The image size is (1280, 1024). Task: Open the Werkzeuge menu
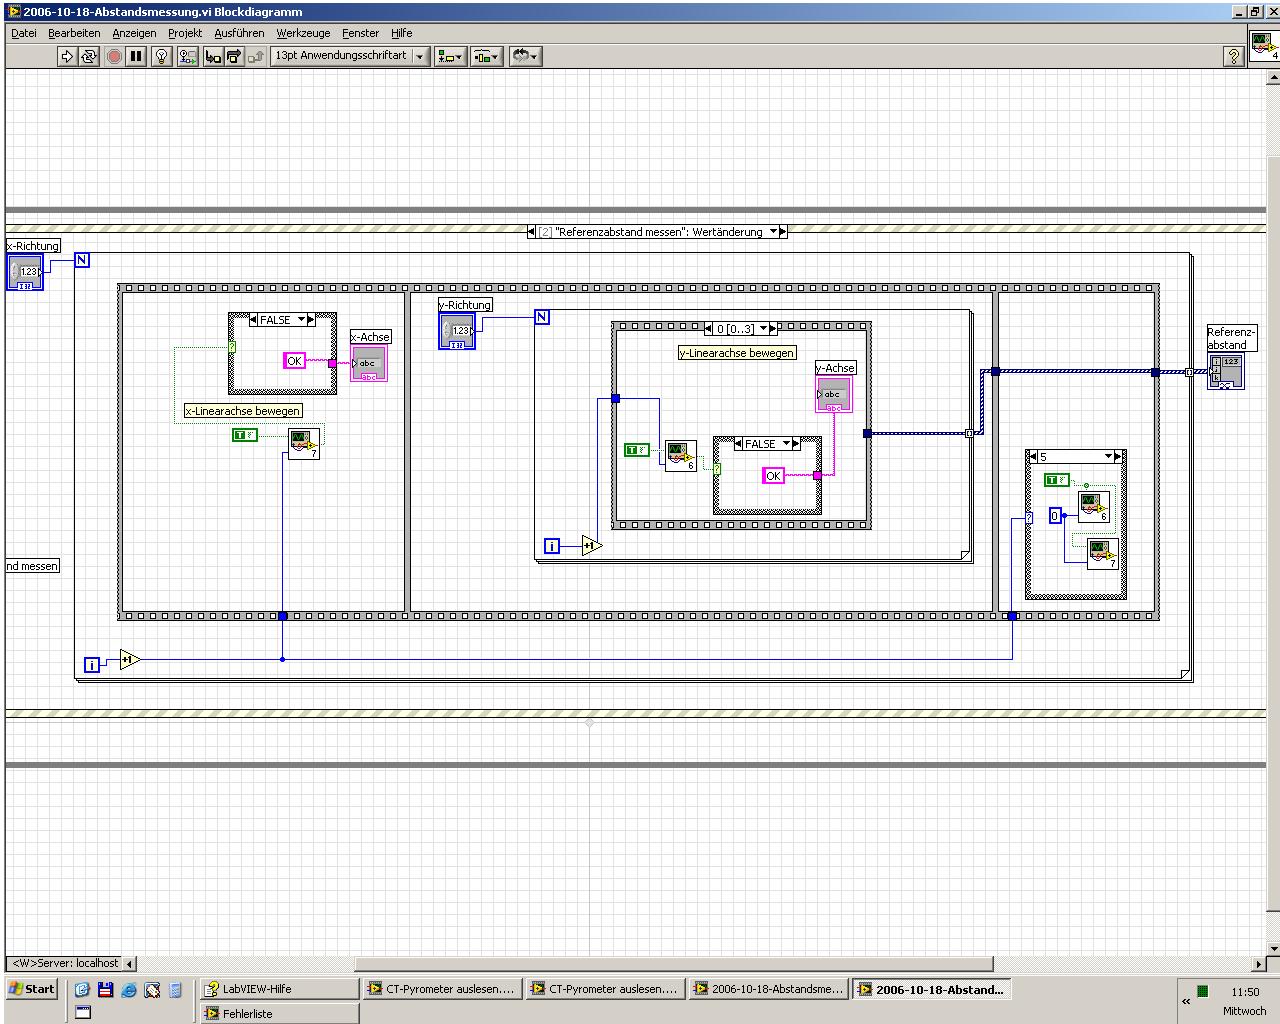[303, 33]
